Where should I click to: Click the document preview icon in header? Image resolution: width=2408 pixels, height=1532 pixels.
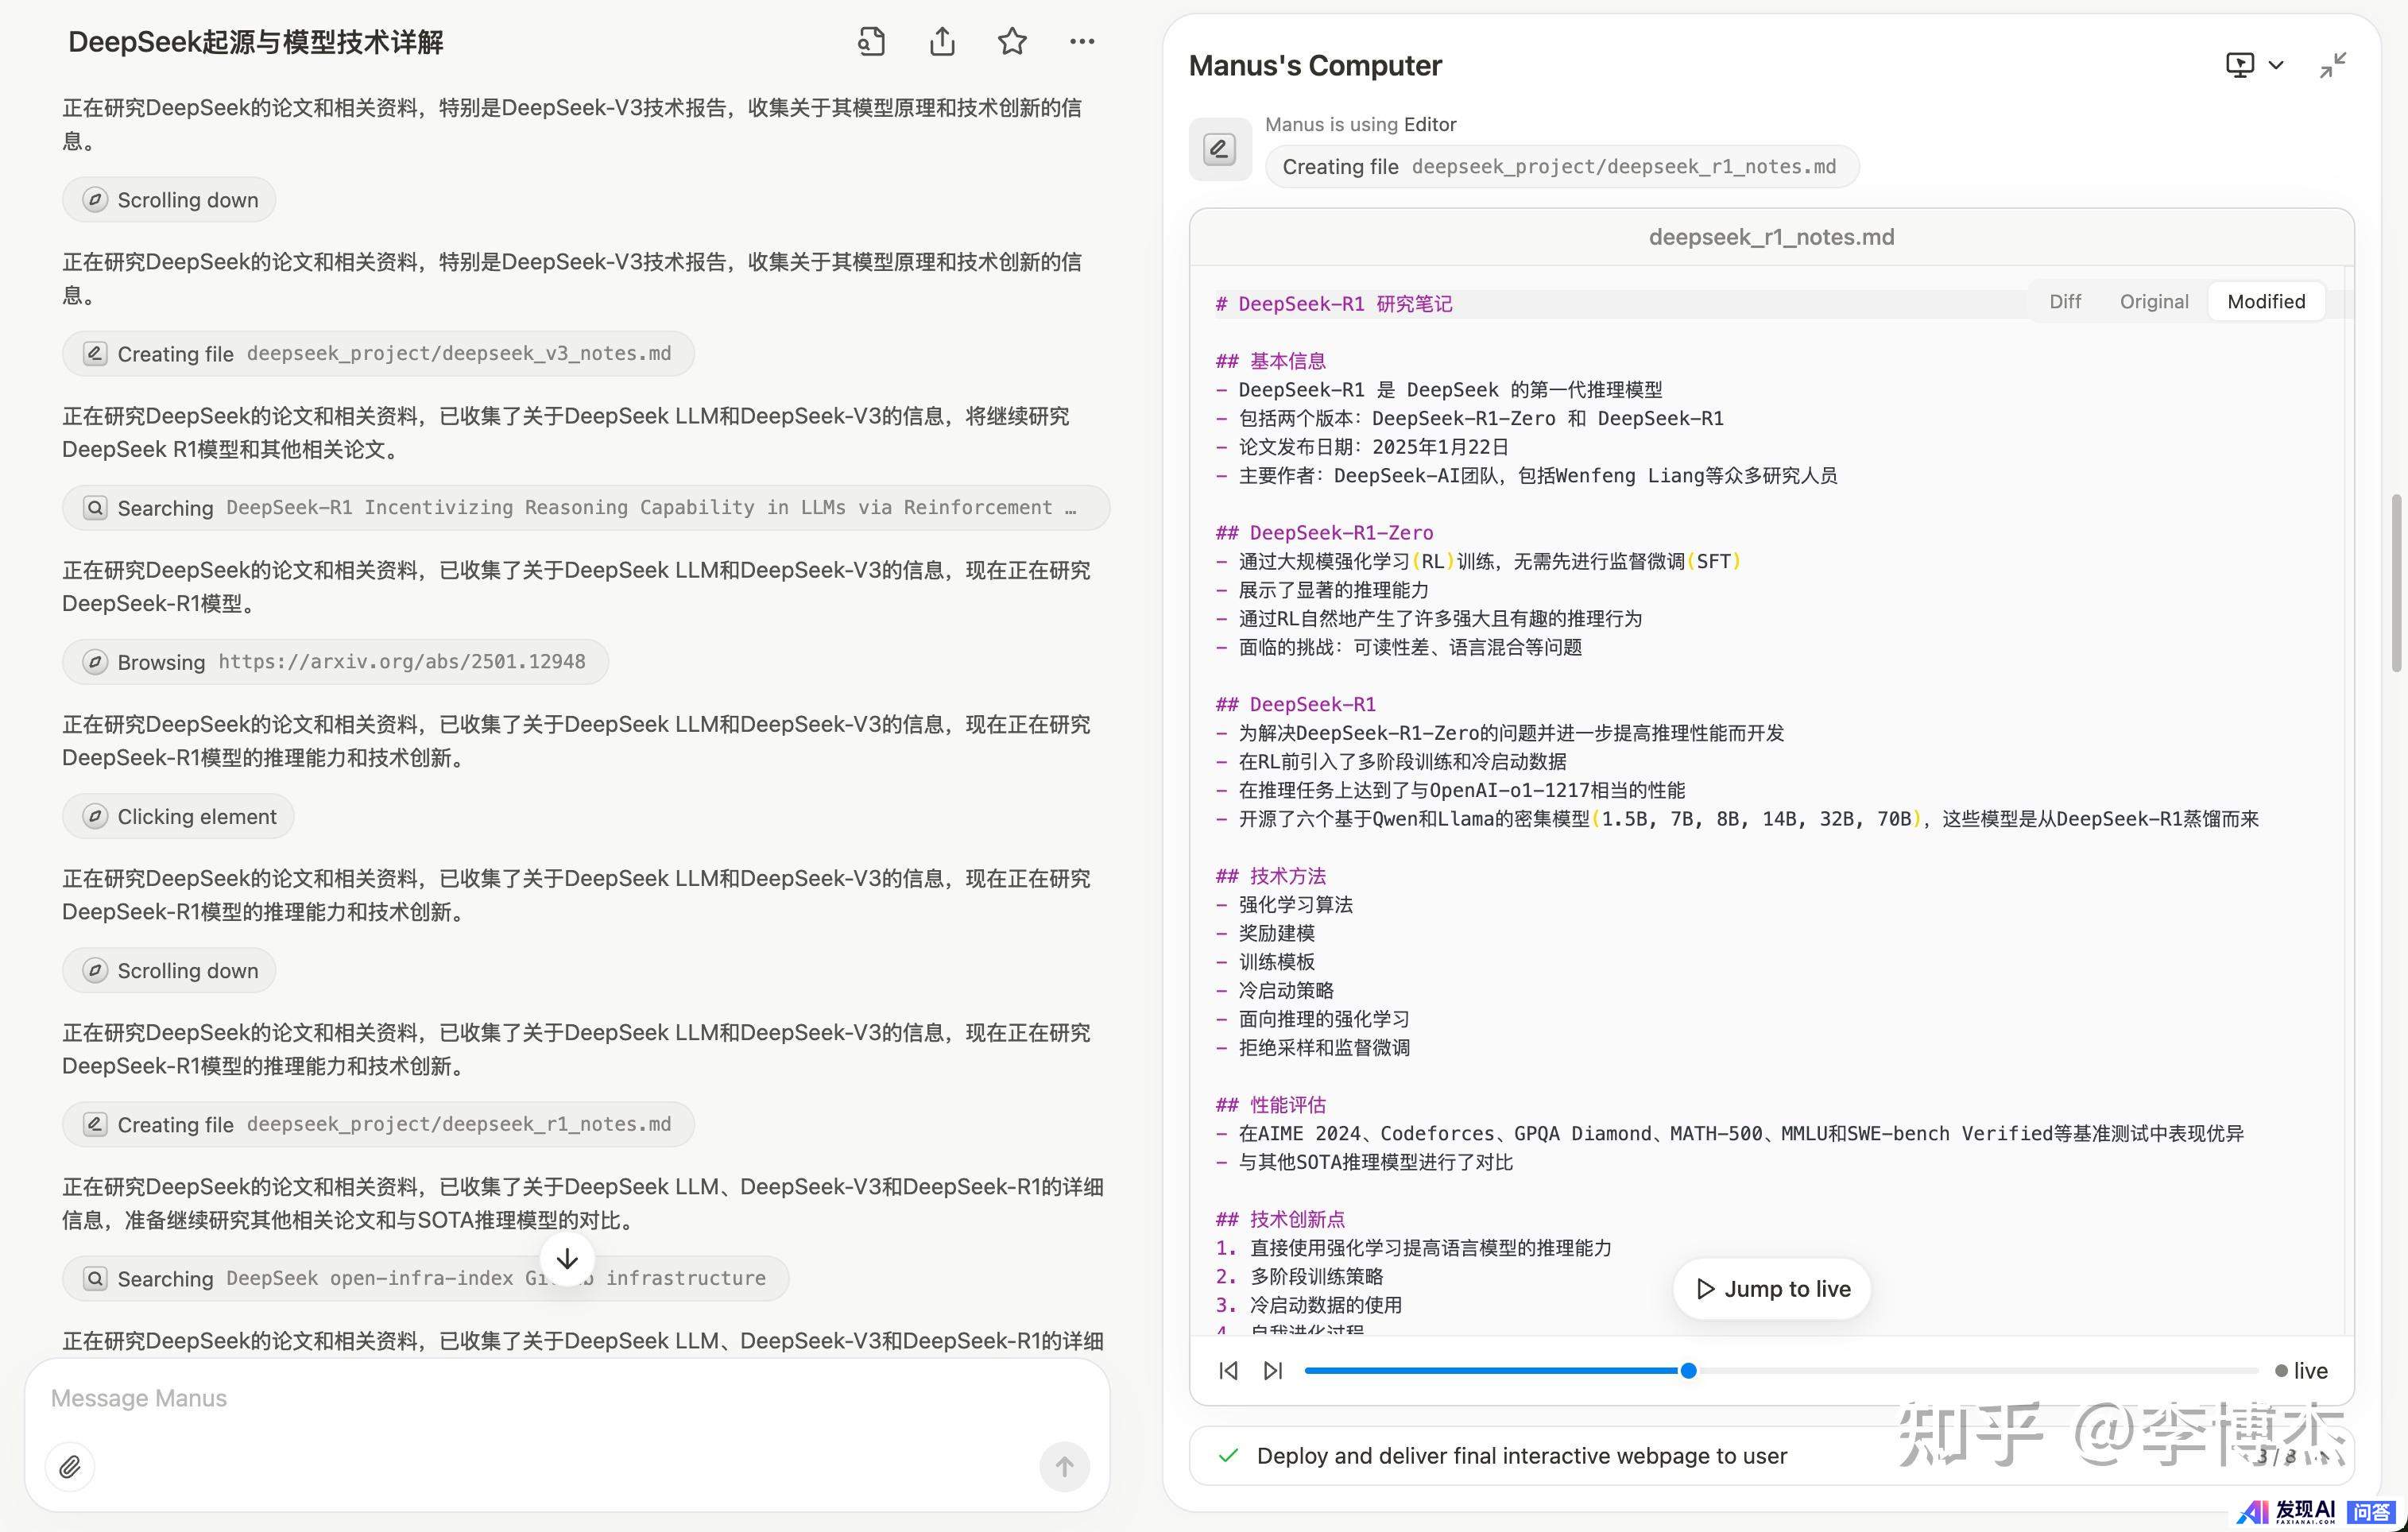pos(871,42)
